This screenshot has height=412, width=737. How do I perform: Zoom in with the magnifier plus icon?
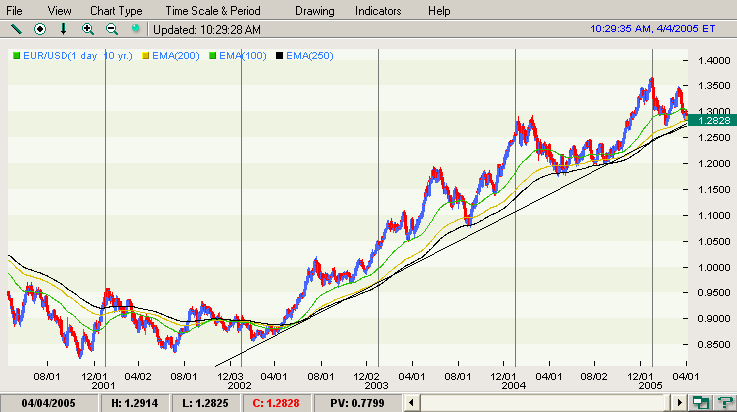[88, 30]
